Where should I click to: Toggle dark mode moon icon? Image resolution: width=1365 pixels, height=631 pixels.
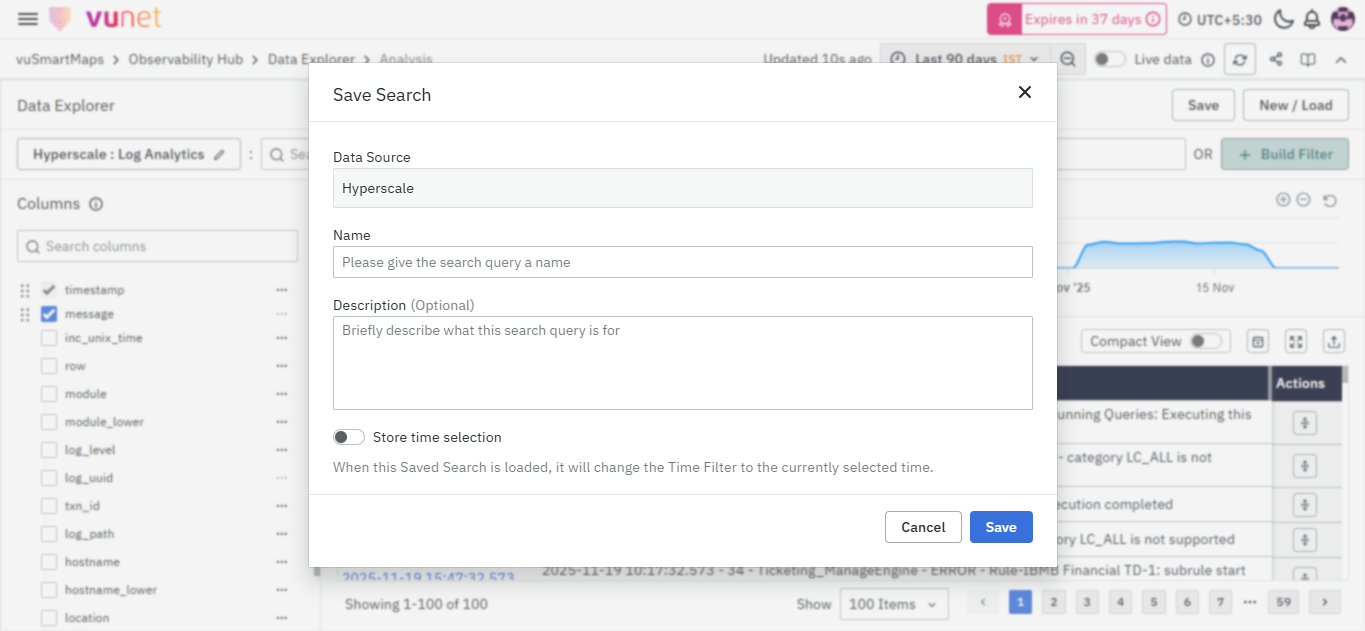pos(1283,19)
